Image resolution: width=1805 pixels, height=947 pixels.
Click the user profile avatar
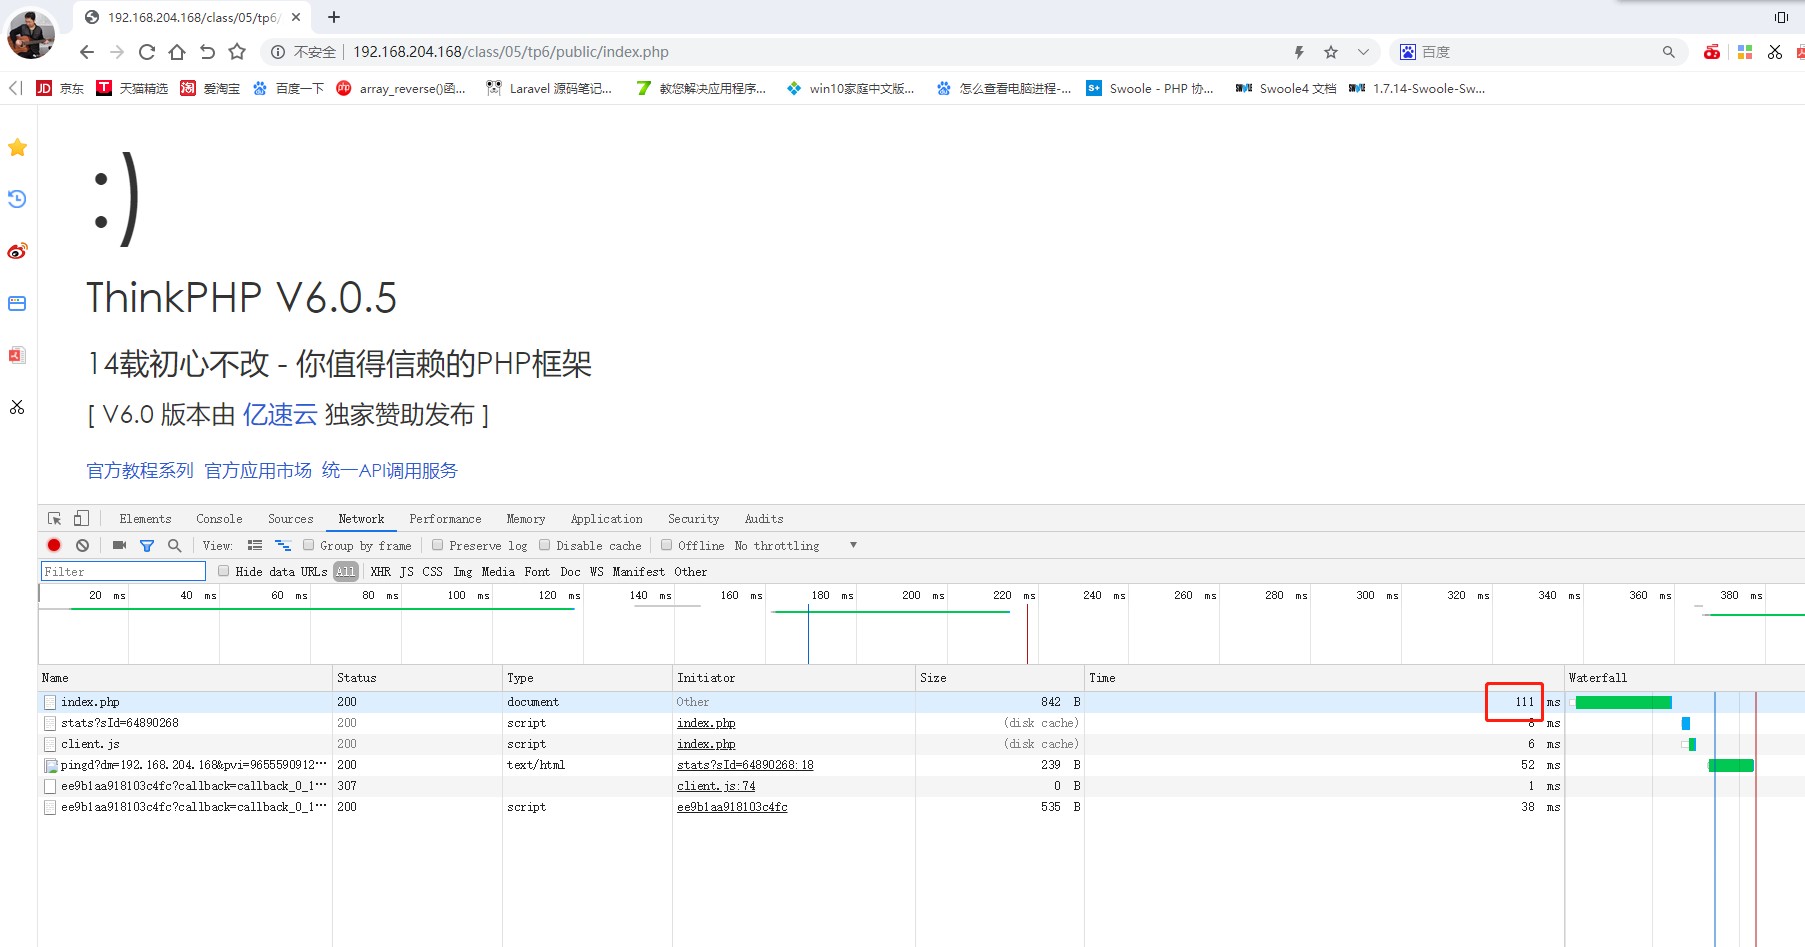coord(31,34)
